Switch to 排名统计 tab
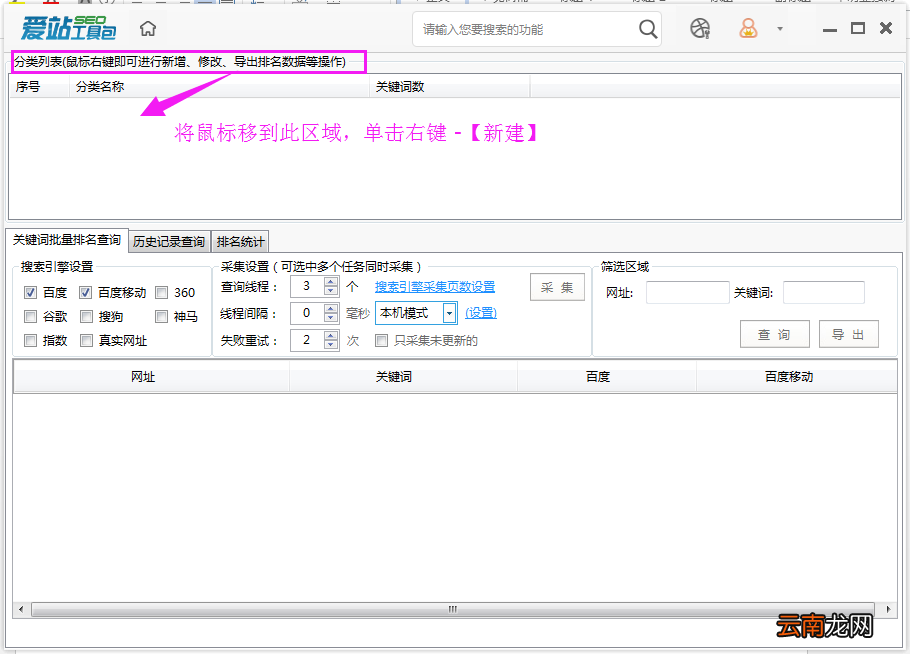 240,241
